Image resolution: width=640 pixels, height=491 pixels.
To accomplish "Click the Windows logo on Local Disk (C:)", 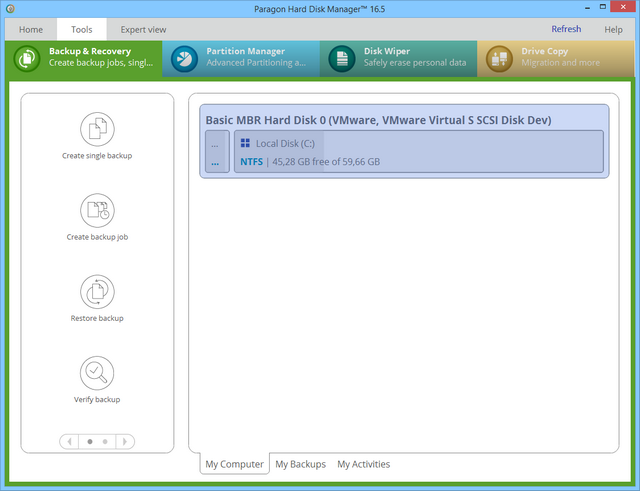I will click(x=245, y=143).
